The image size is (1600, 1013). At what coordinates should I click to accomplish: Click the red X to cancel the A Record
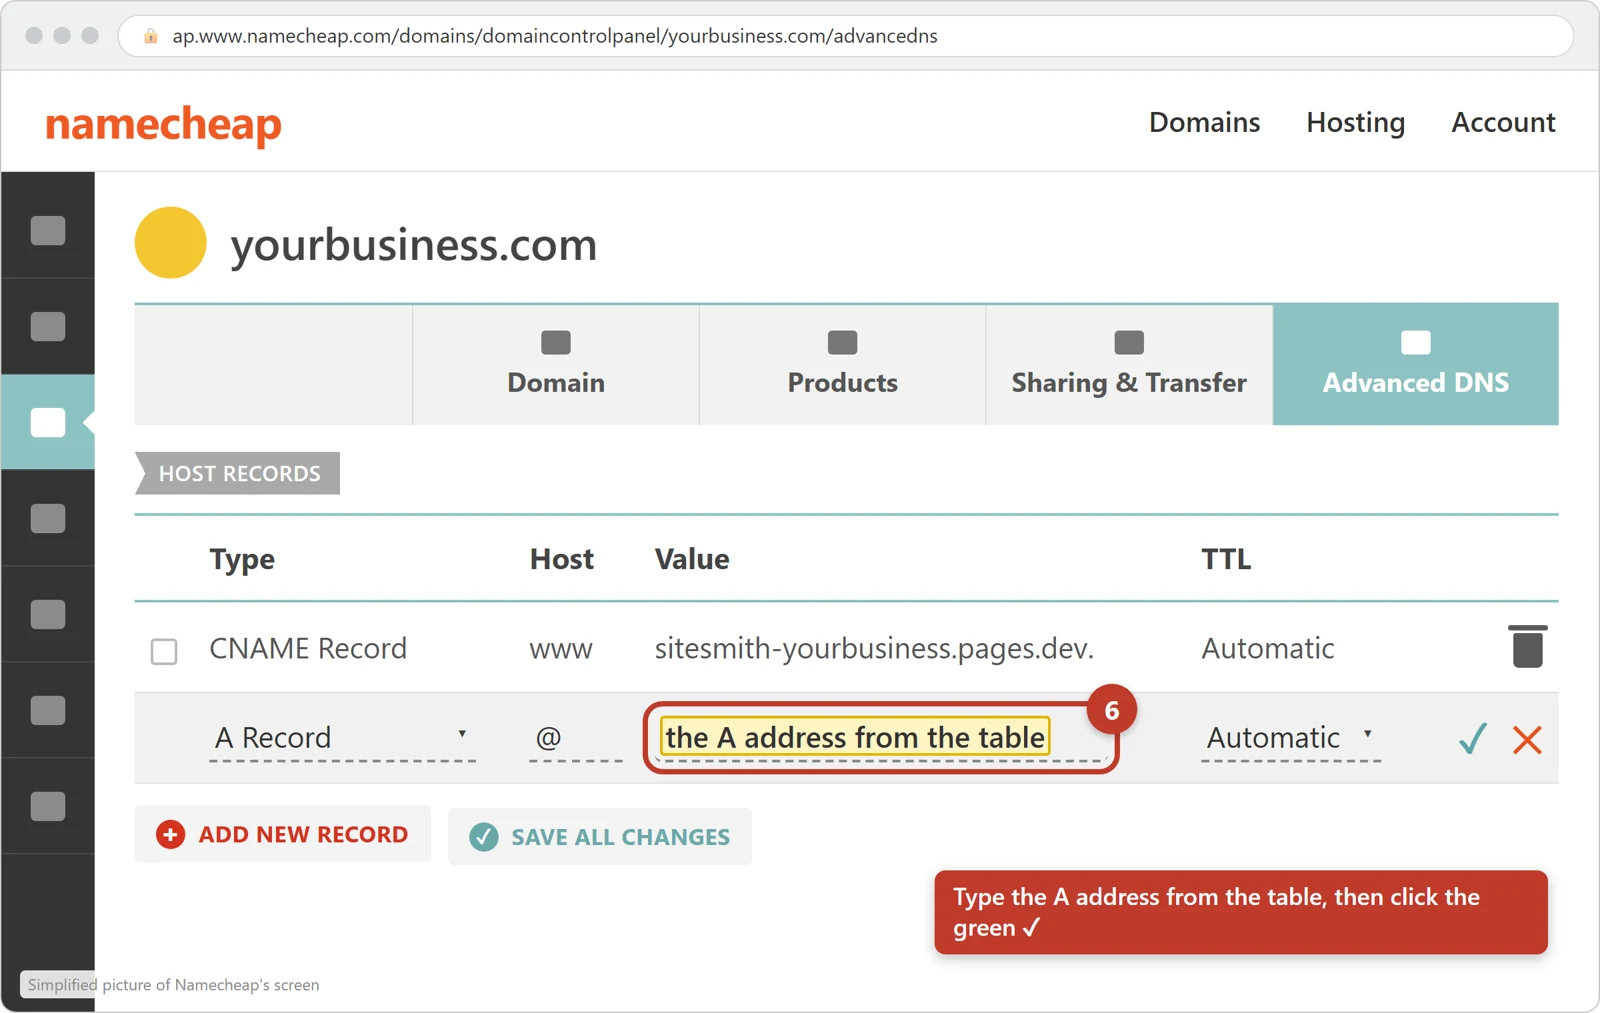tap(1527, 740)
